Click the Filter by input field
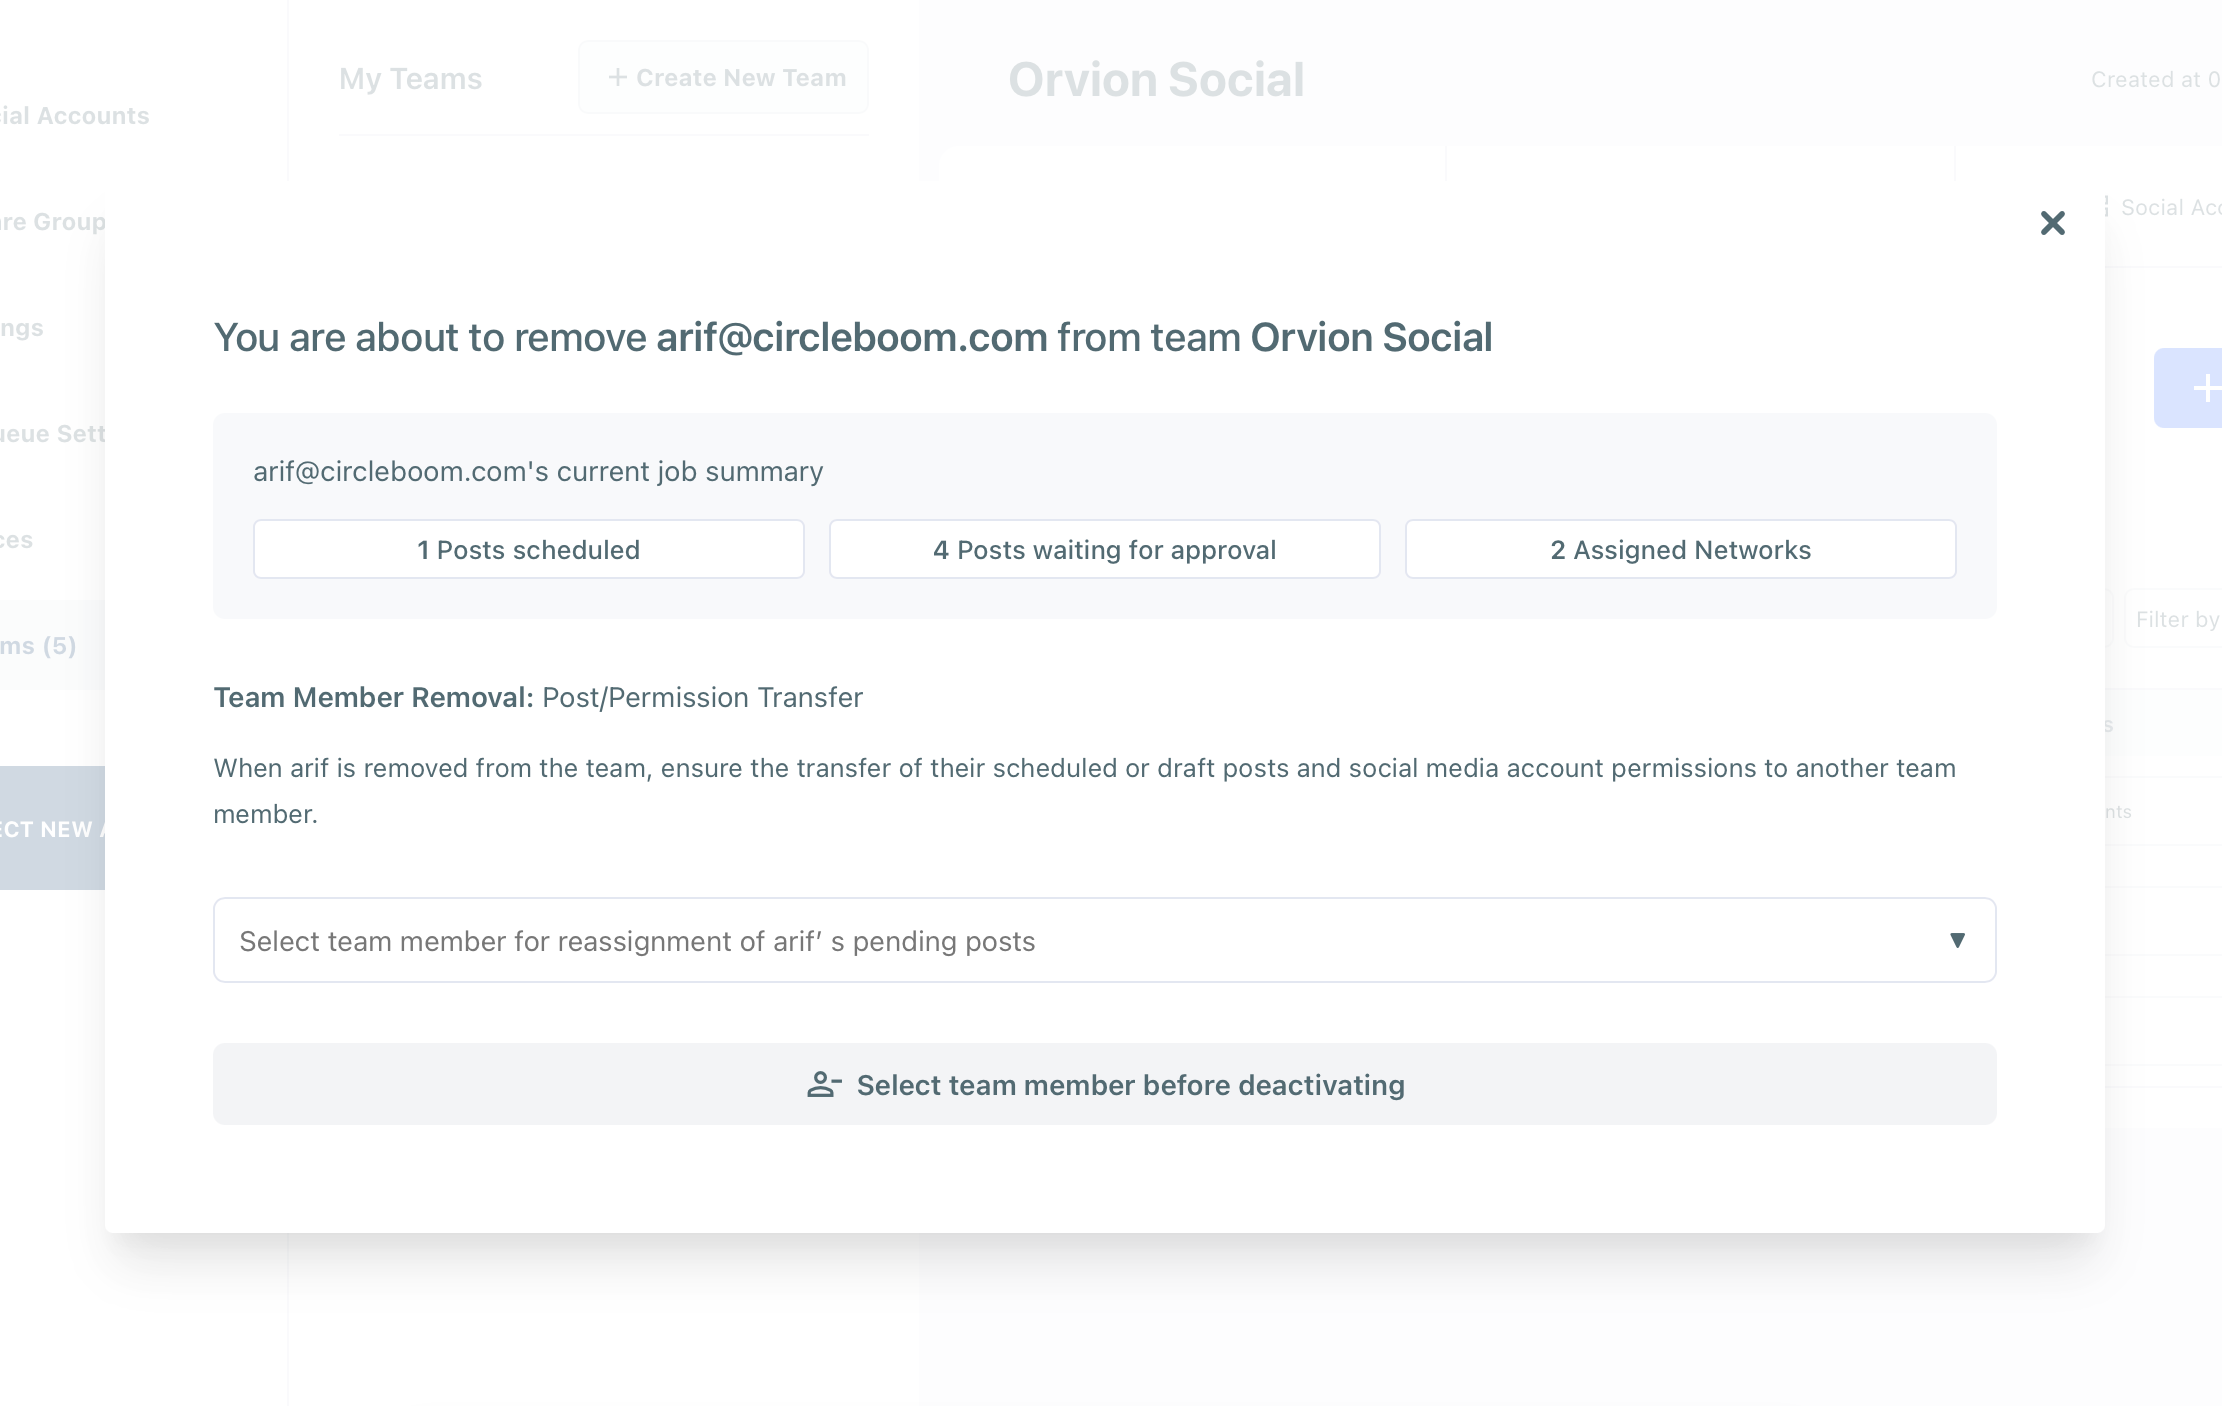Viewport: 2222px width, 1406px height. coord(2176,620)
